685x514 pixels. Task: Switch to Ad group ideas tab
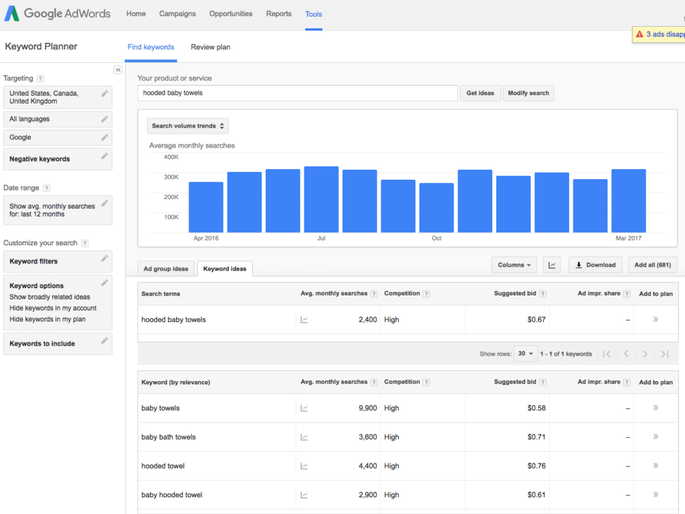(x=166, y=269)
